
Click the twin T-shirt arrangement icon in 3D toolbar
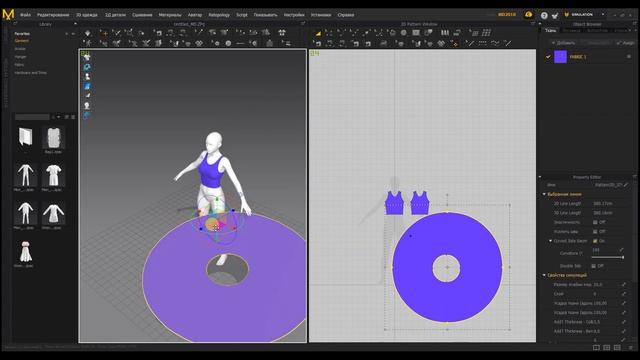[x=282, y=33]
